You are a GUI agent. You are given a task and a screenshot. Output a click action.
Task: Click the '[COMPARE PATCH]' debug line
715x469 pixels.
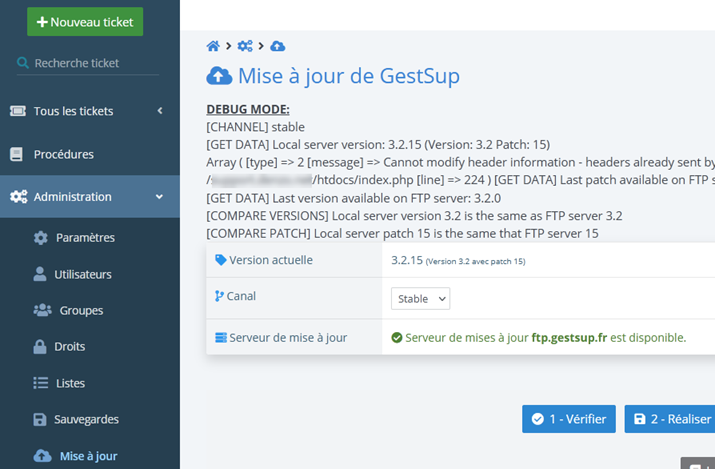(402, 233)
